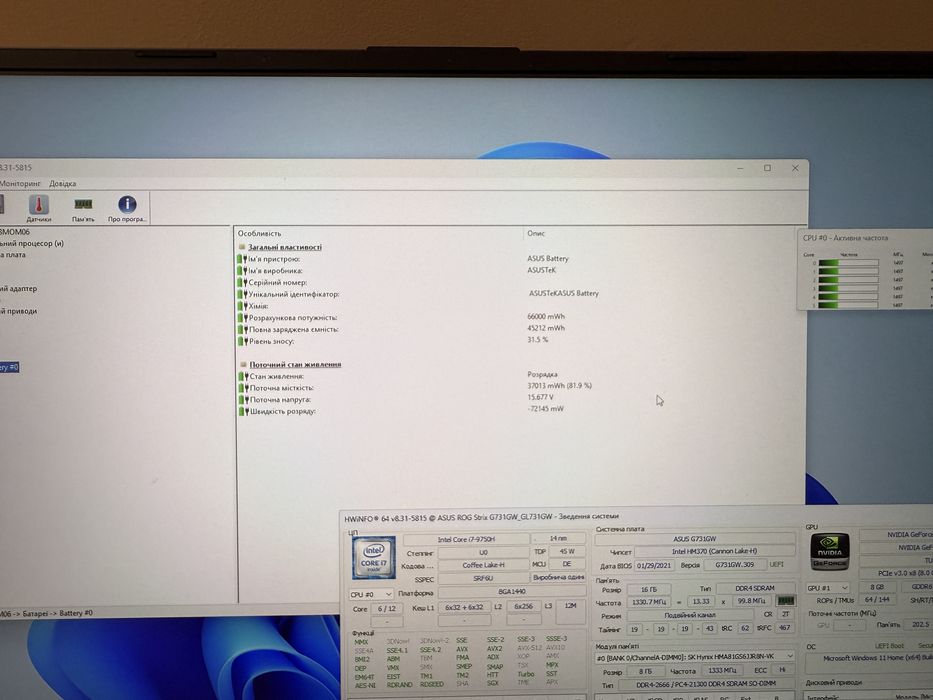Click folder icon beside Поточний стан живлення
Image resolution: width=933 pixels, height=700 pixels.
tap(243, 364)
